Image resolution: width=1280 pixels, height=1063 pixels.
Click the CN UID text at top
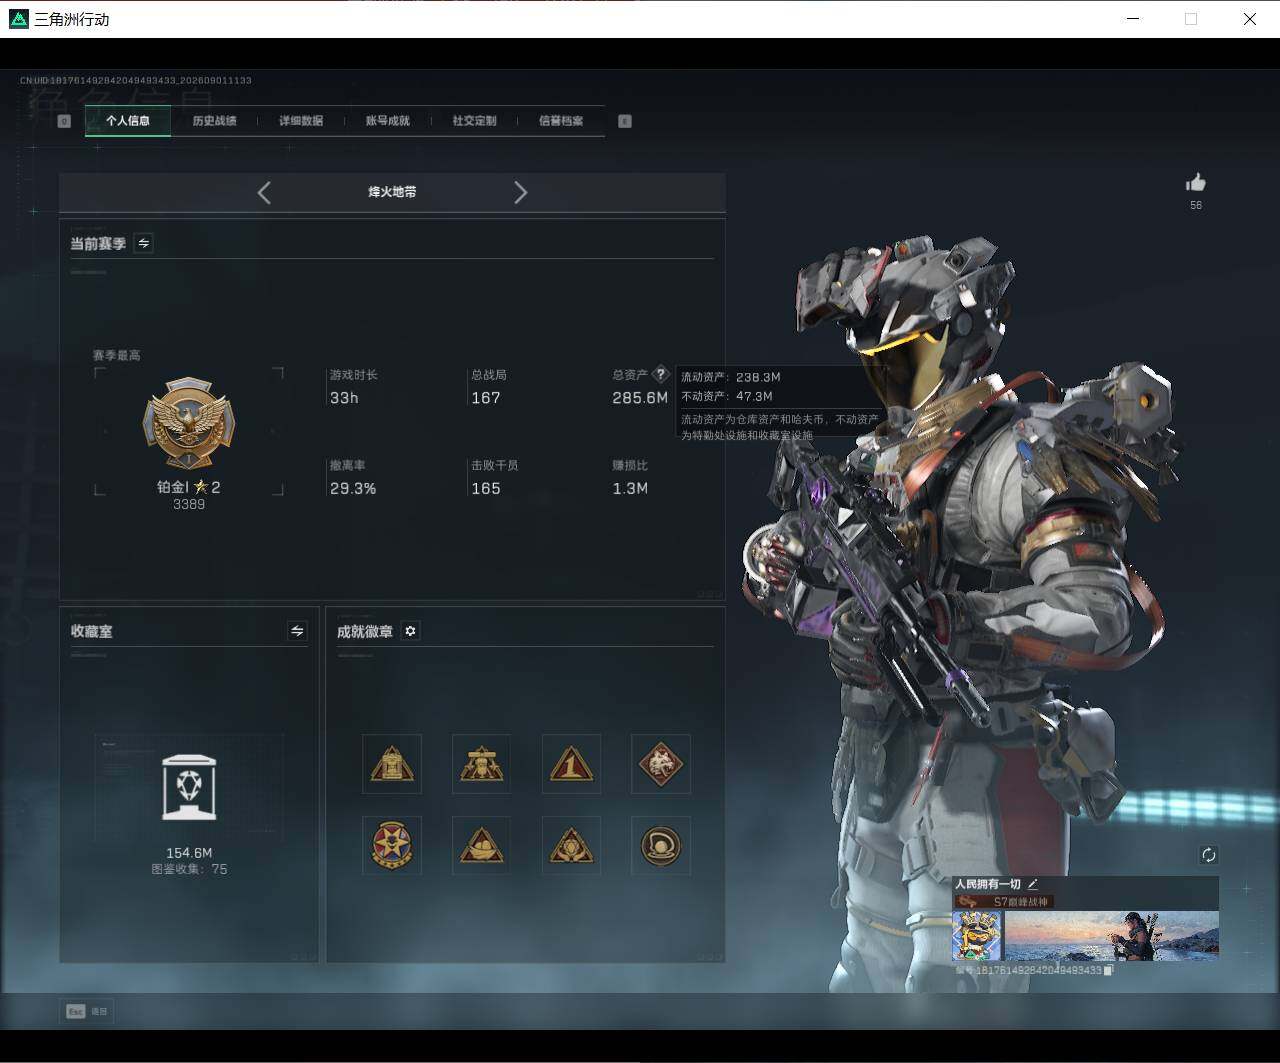tap(136, 80)
